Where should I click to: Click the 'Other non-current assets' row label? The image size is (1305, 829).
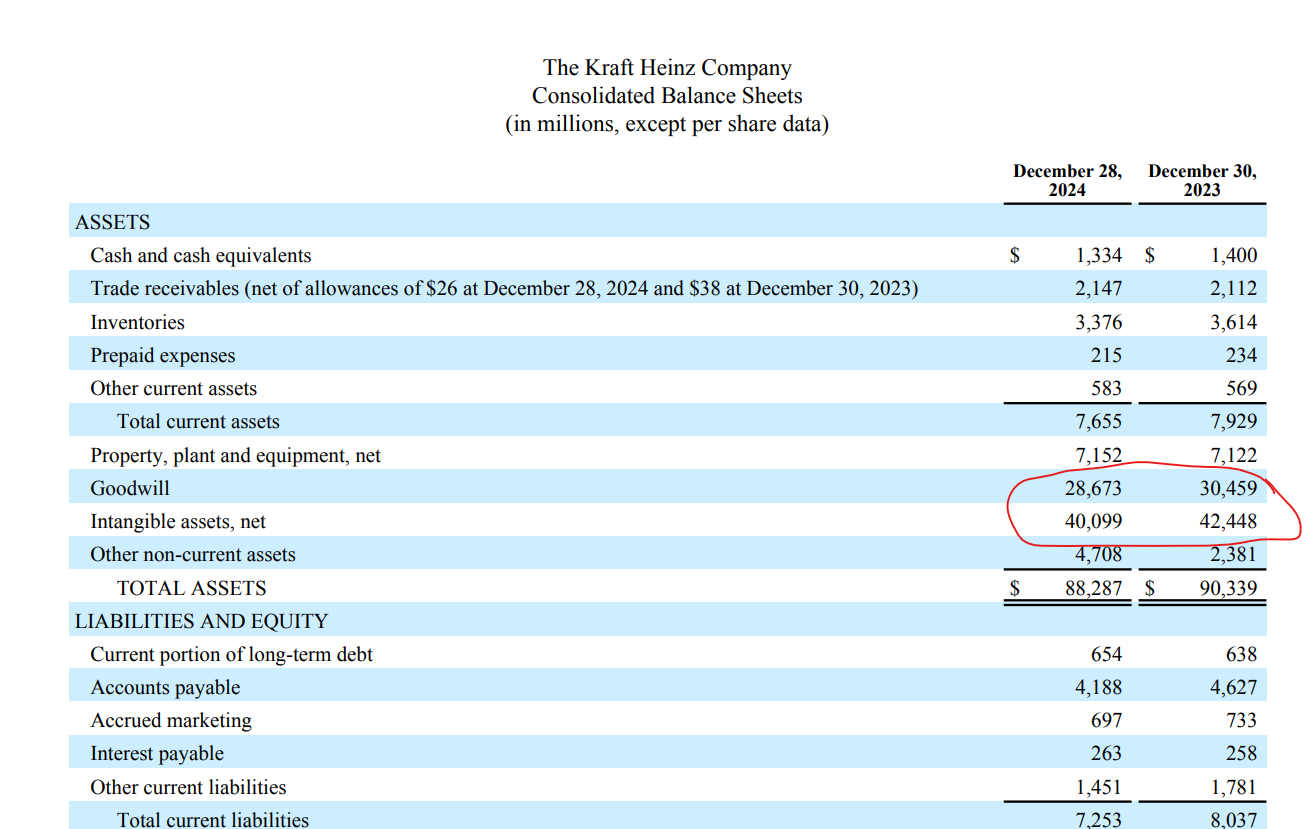[193, 554]
